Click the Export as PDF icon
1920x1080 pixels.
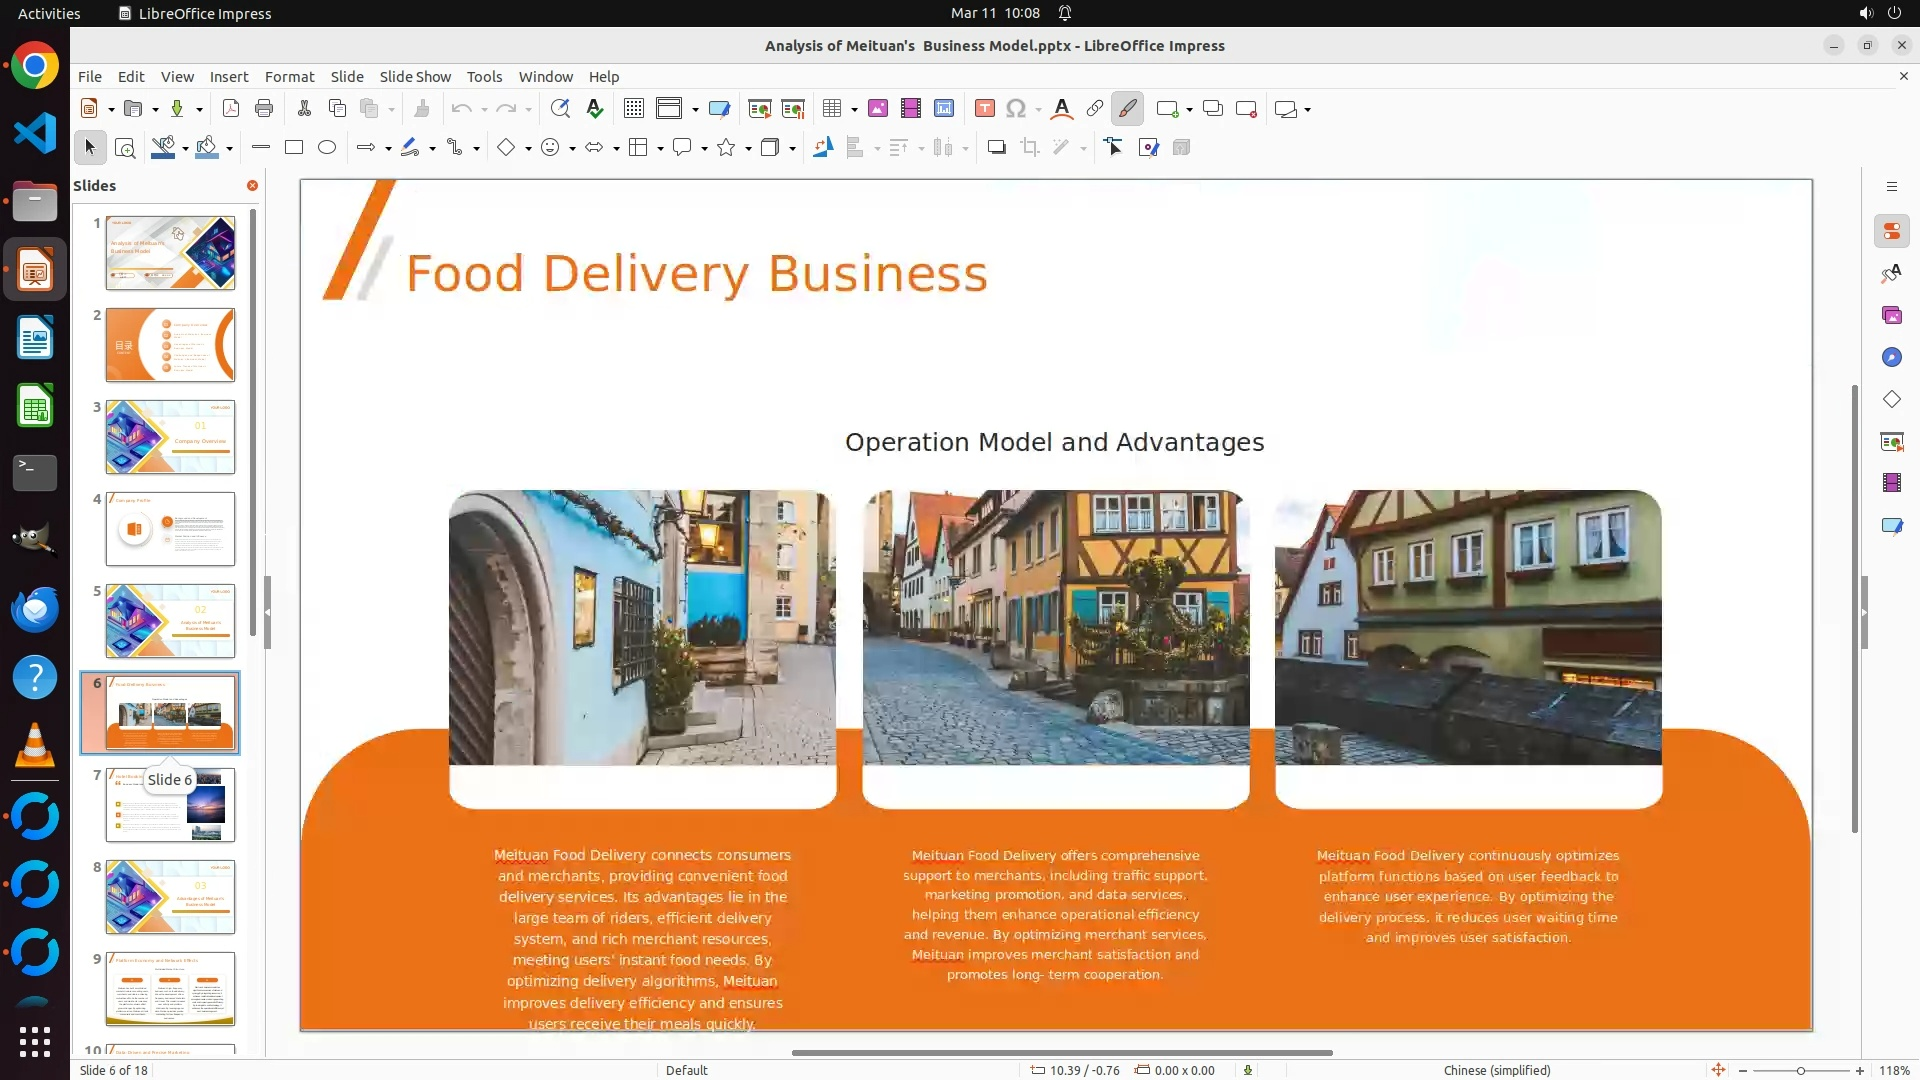point(230,109)
